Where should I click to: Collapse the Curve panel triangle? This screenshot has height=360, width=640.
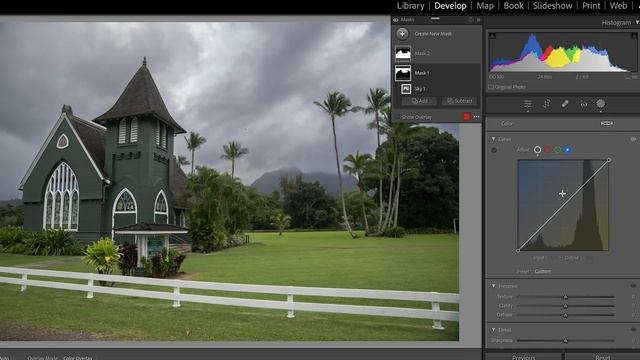point(493,139)
